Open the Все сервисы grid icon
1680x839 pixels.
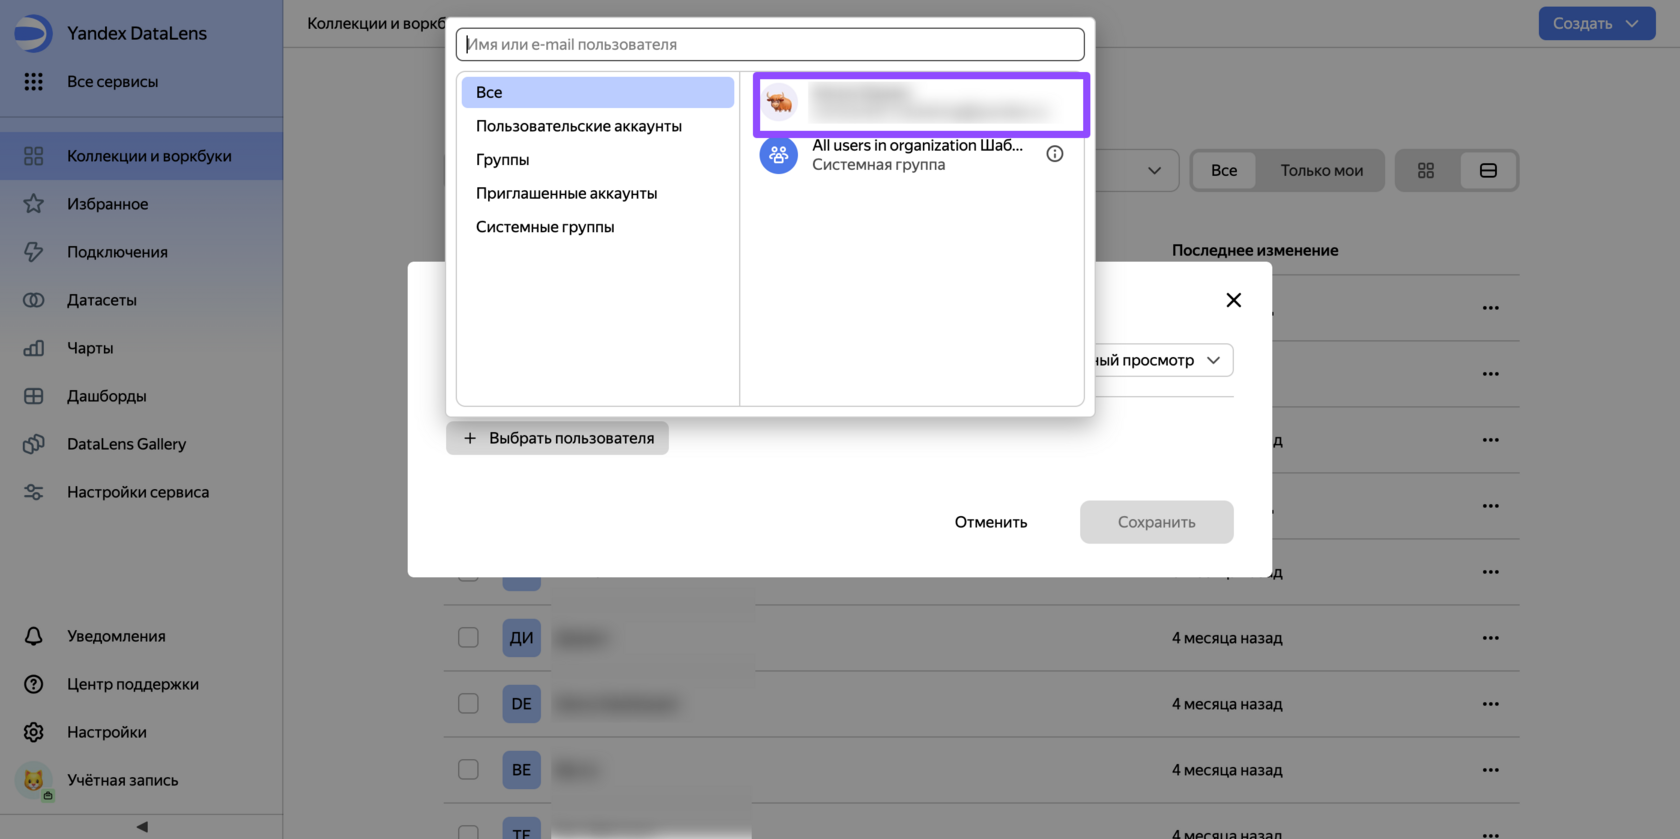point(33,82)
